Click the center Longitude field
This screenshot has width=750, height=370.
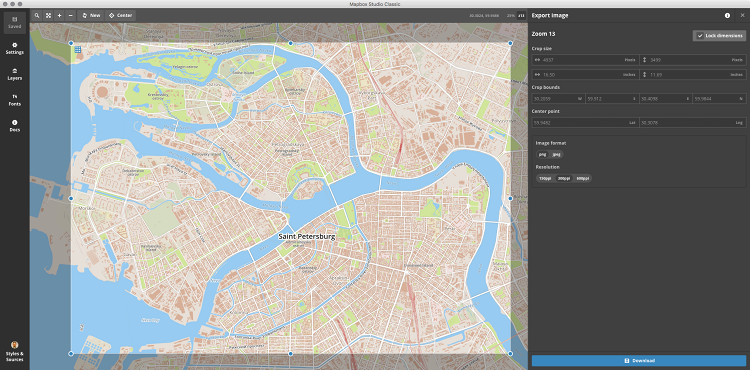pyautogui.click(x=693, y=122)
